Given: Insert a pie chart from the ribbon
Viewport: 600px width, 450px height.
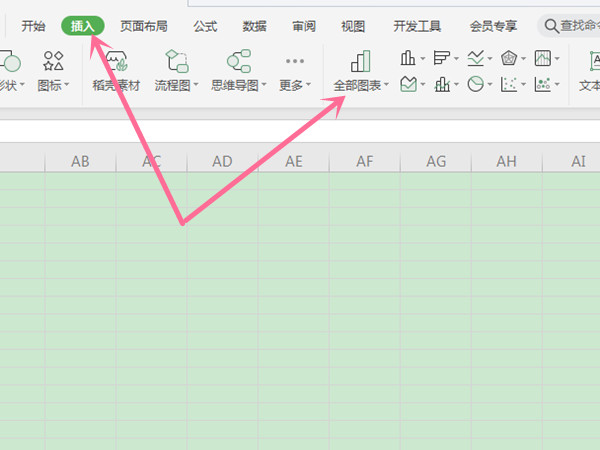Looking at the screenshot, I should 475,85.
